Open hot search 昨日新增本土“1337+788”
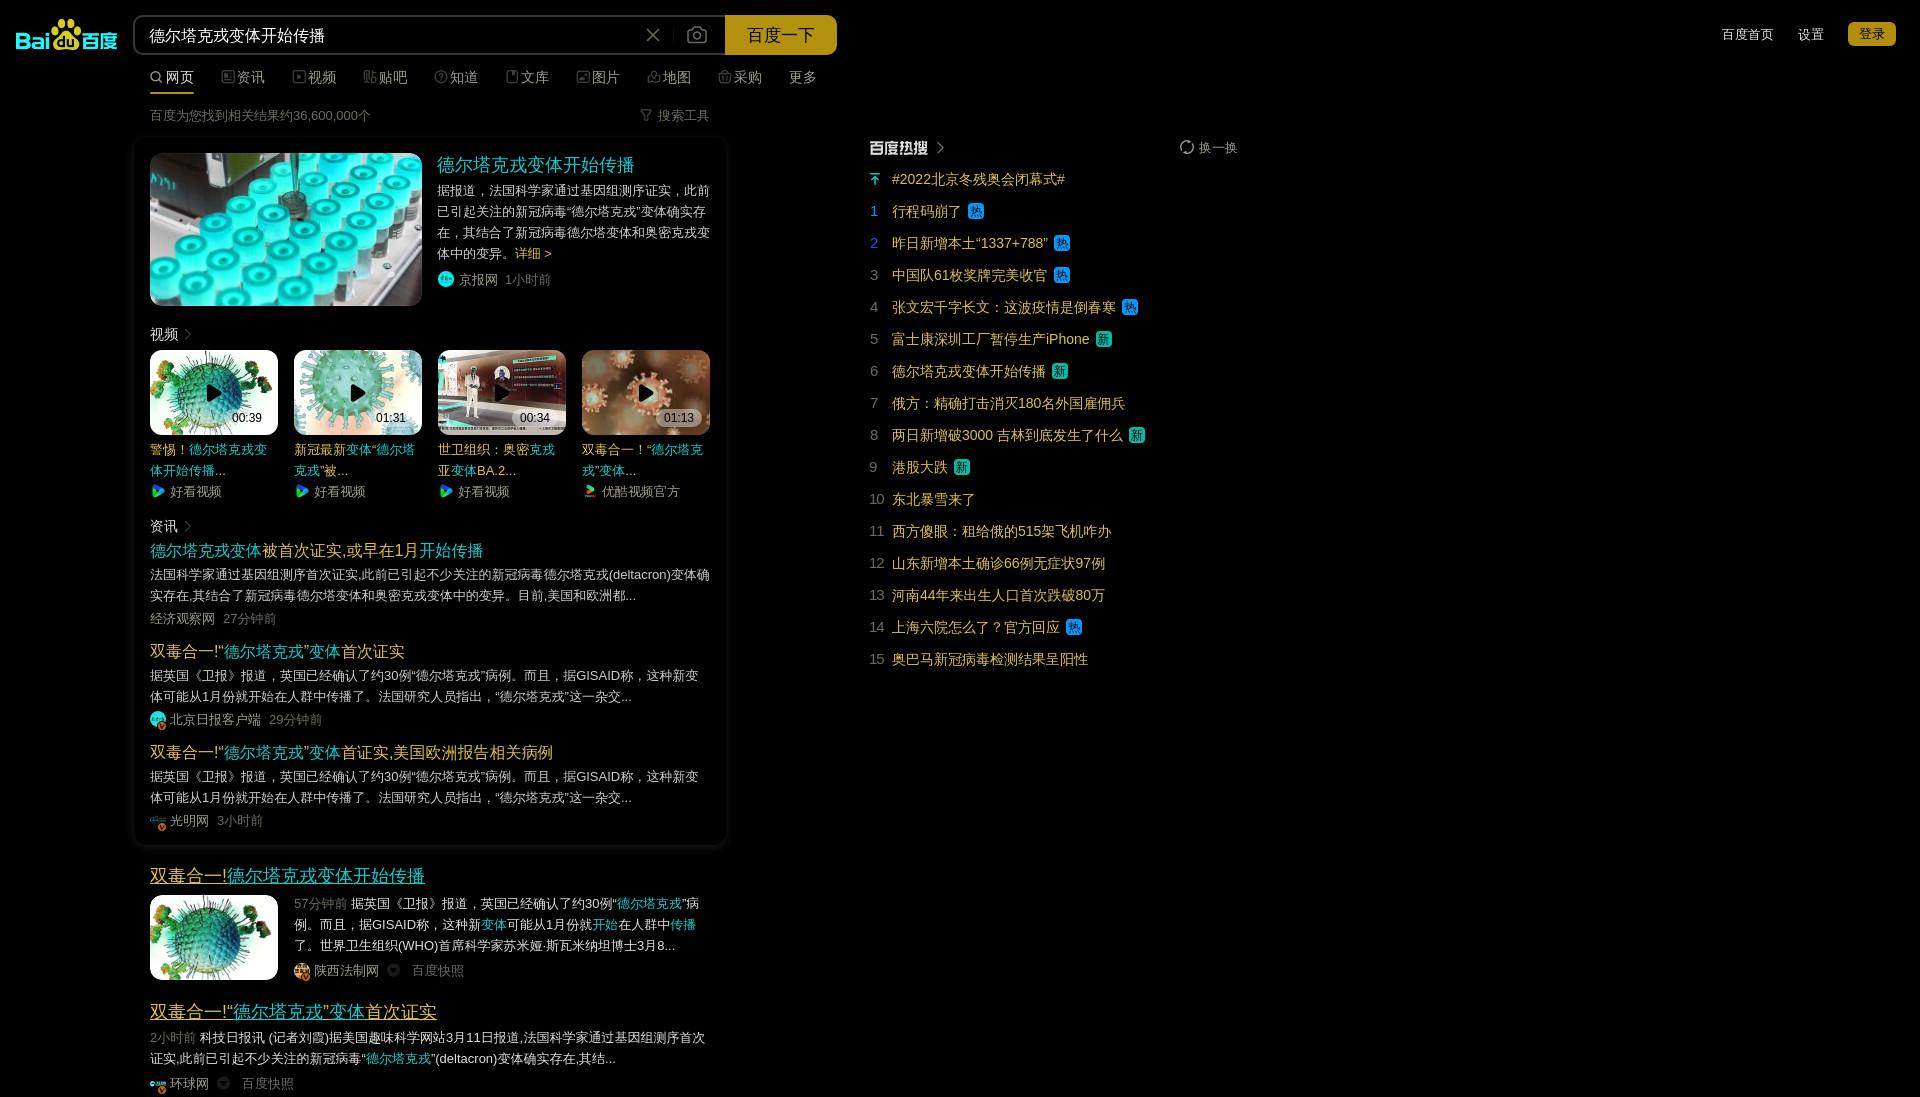Image resolution: width=1920 pixels, height=1097 pixels. point(970,243)
